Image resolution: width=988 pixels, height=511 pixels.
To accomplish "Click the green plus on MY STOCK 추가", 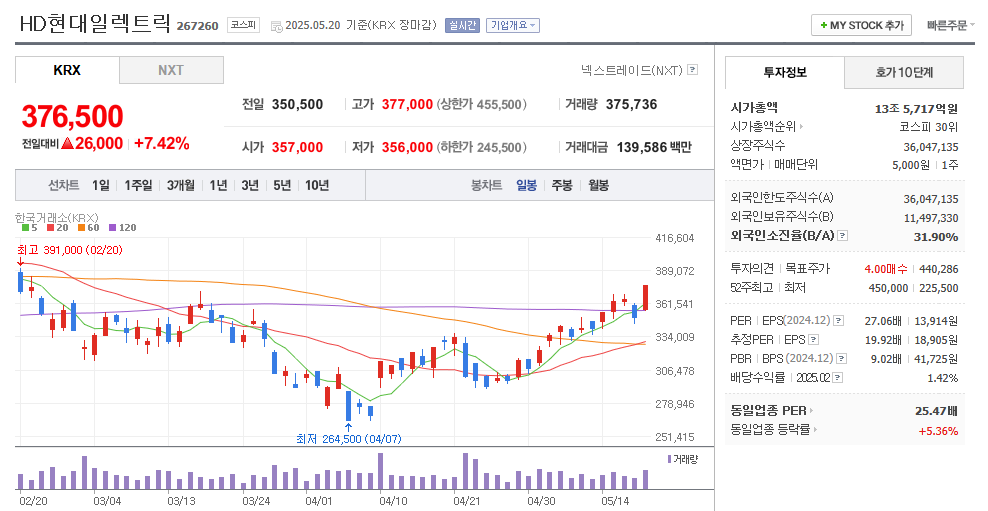I will [x=823, y=26].
